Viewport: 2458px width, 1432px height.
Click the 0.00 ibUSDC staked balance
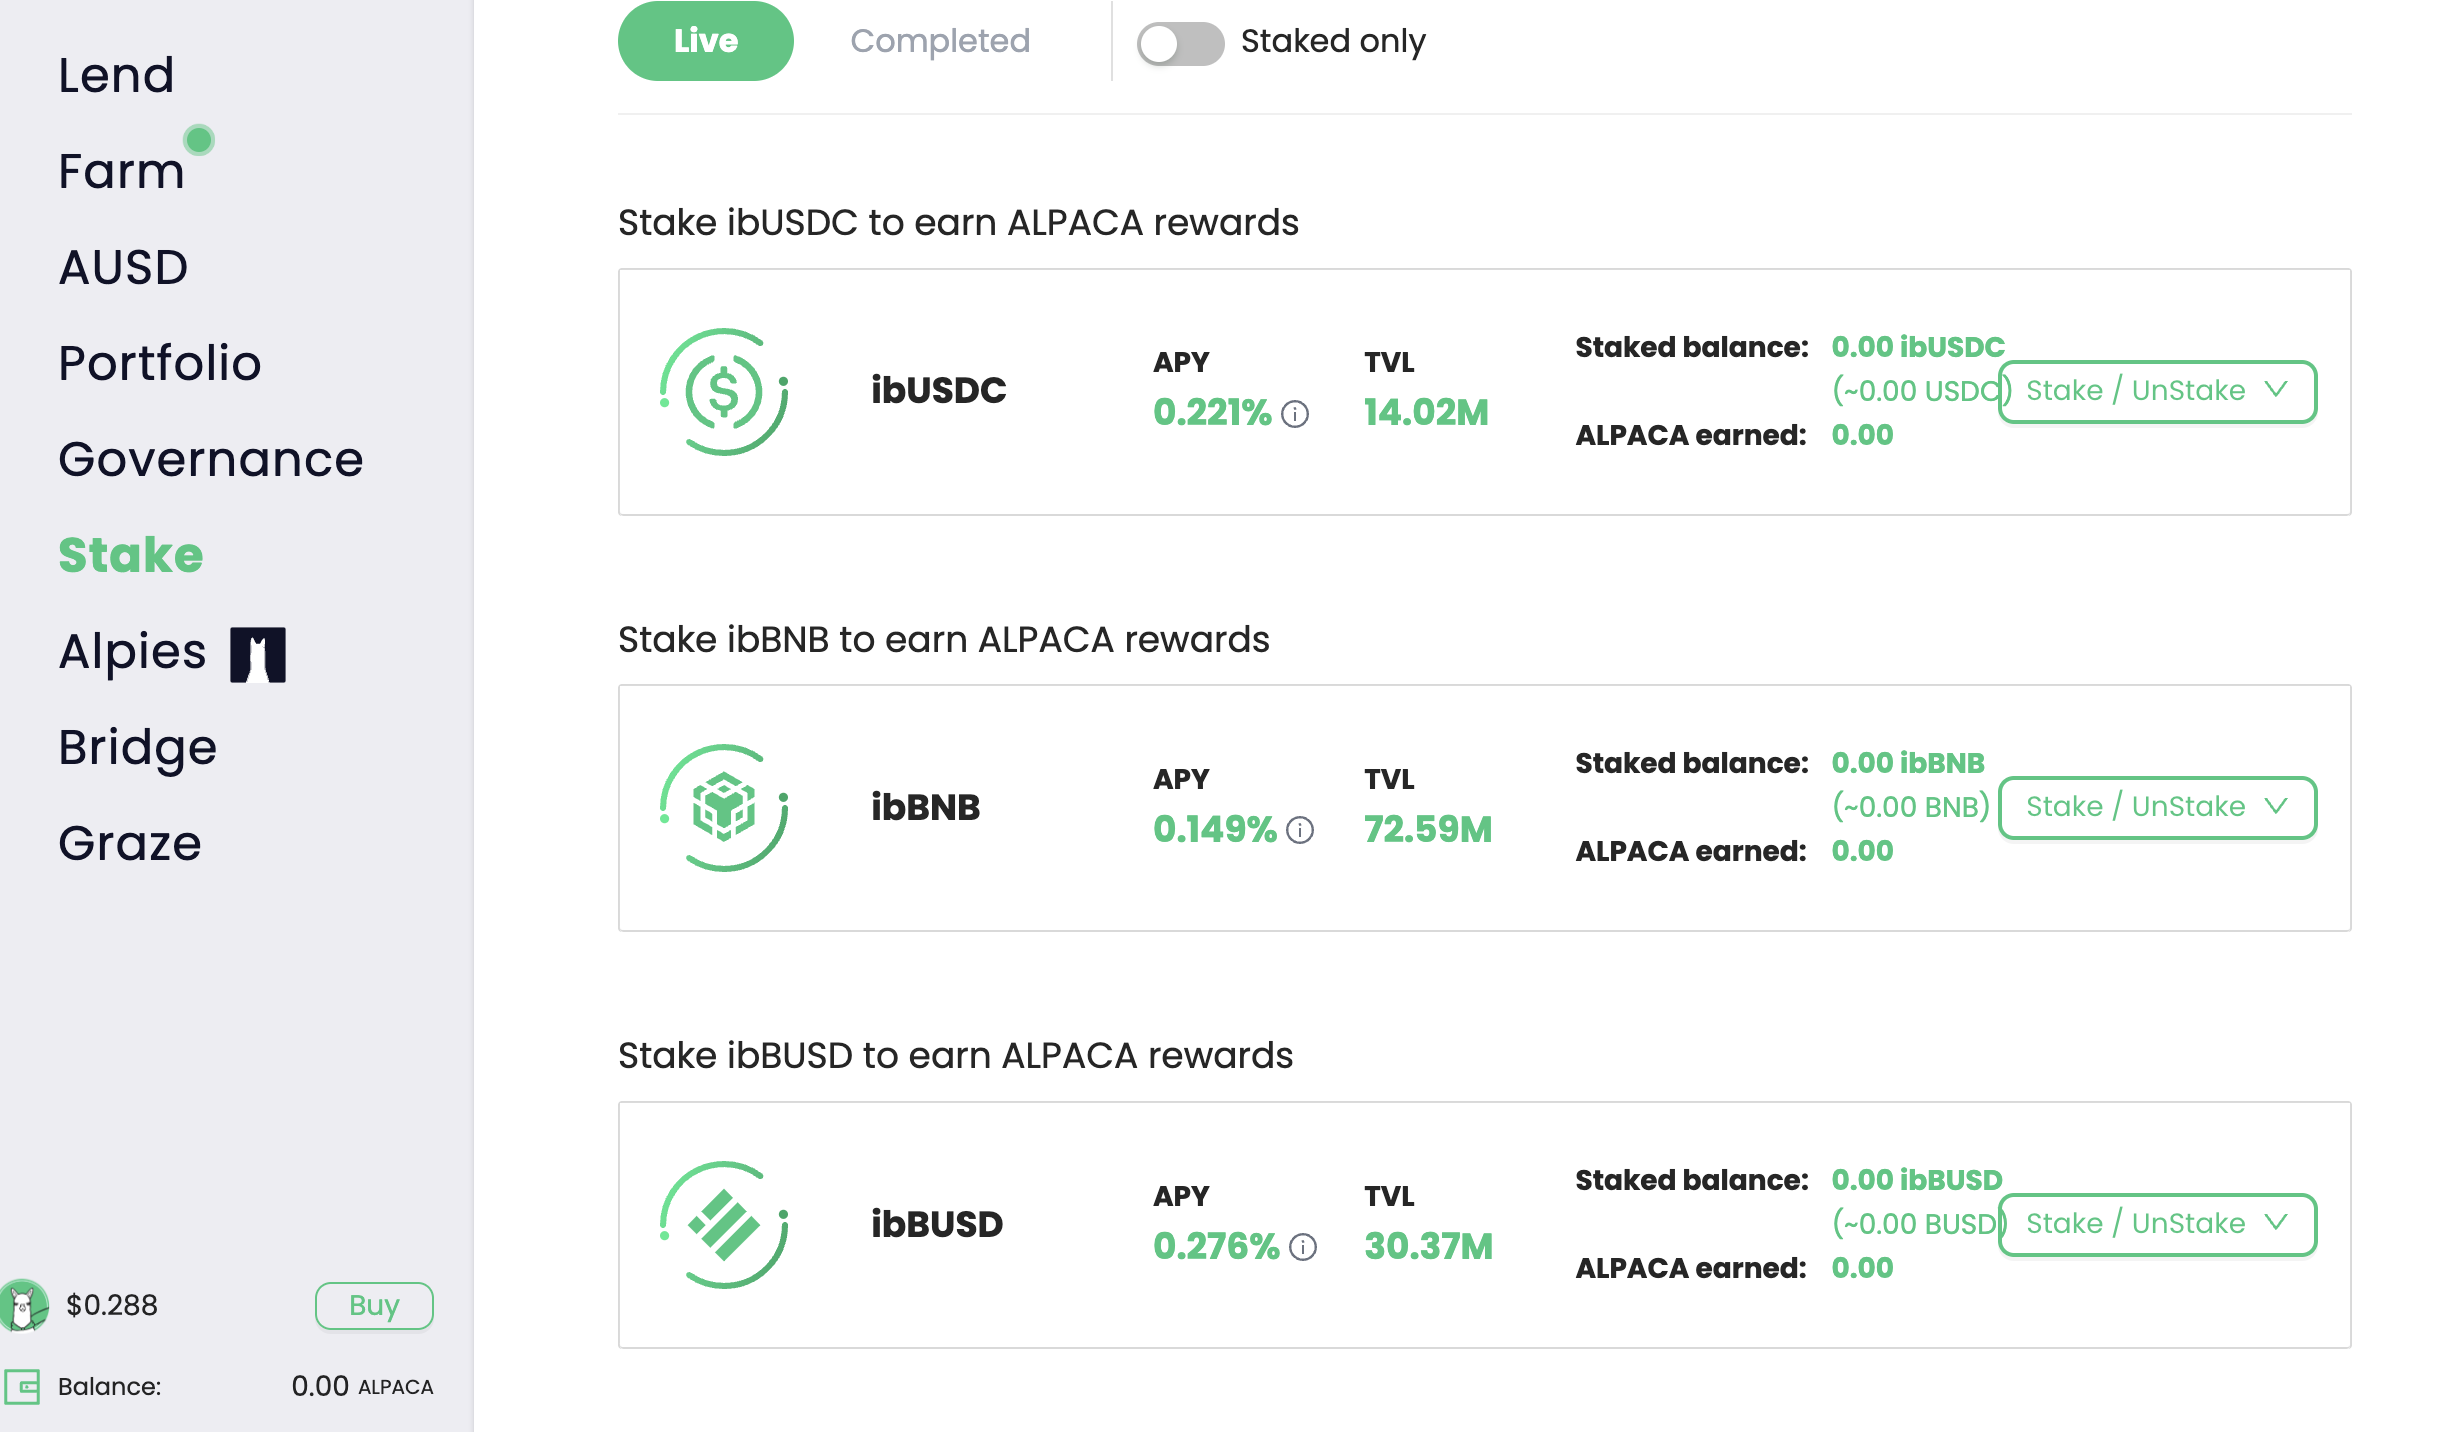click(x=1918, y=347)
